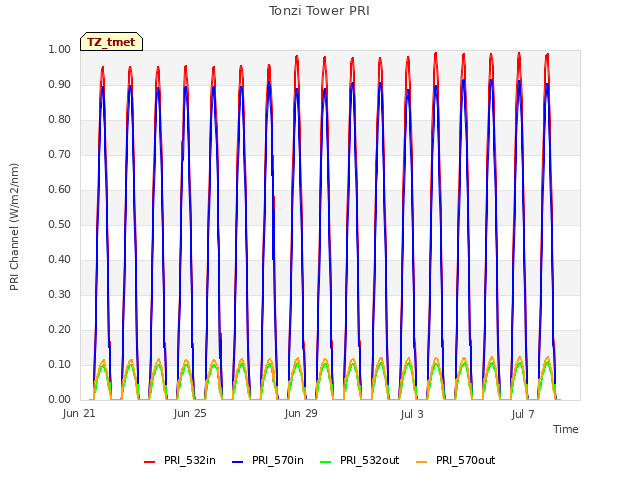Click the Jun 25 x-axis label
Screen dimensions: 640x480
point(190,413)
